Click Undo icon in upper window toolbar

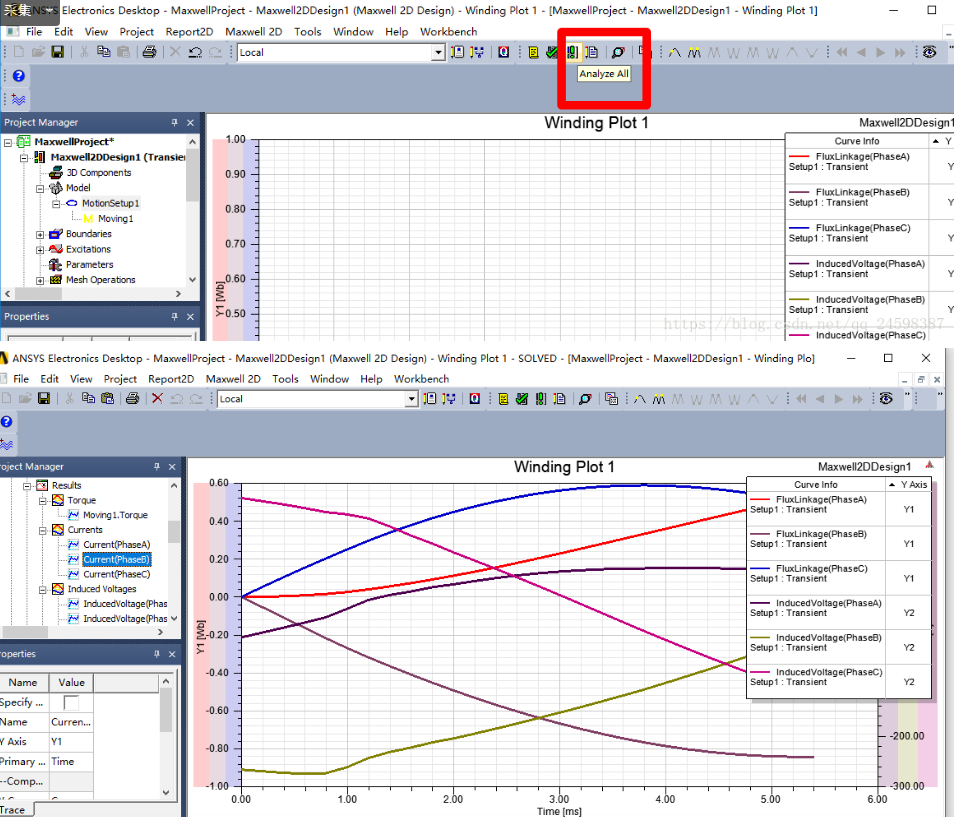pos(195,52)
